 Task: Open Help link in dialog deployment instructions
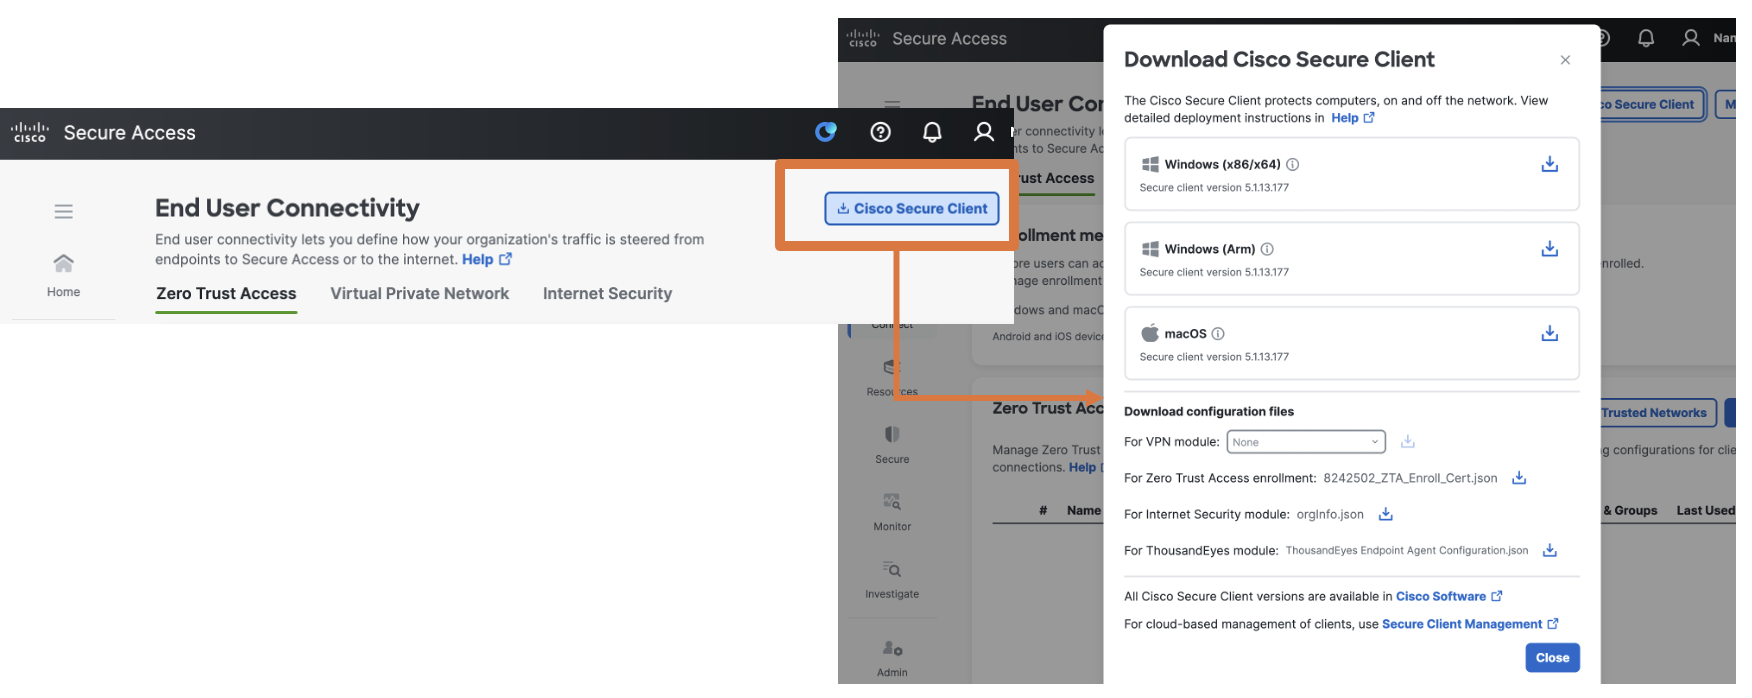1353,118
